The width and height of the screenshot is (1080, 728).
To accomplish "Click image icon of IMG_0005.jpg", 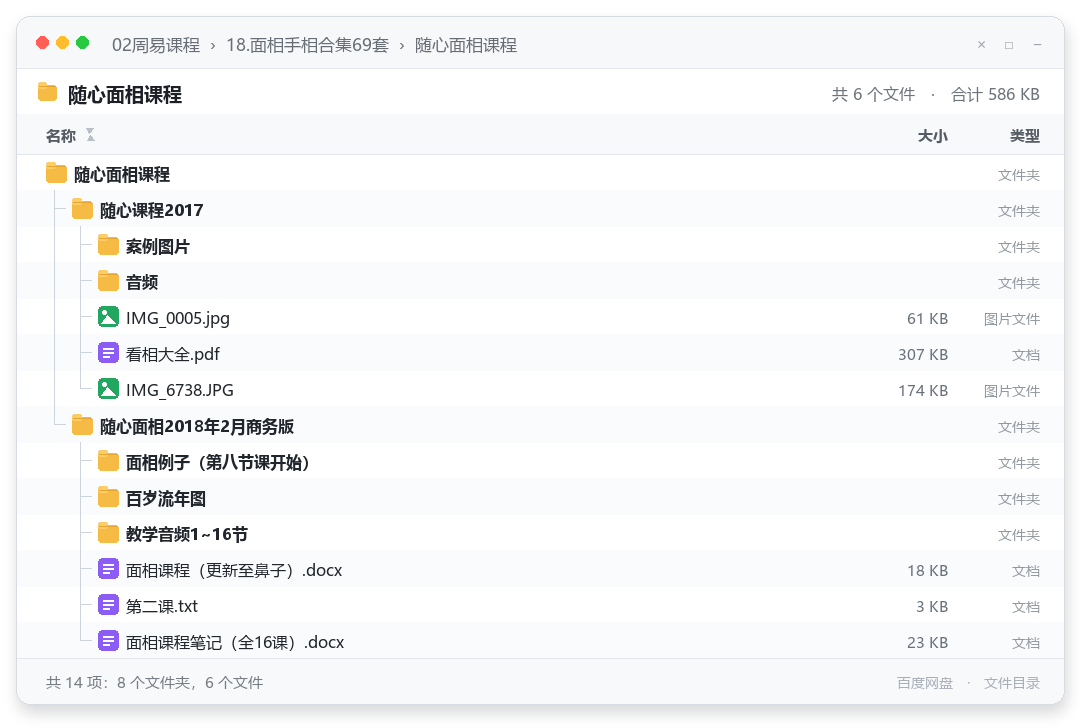I will (x=108, y=317).
